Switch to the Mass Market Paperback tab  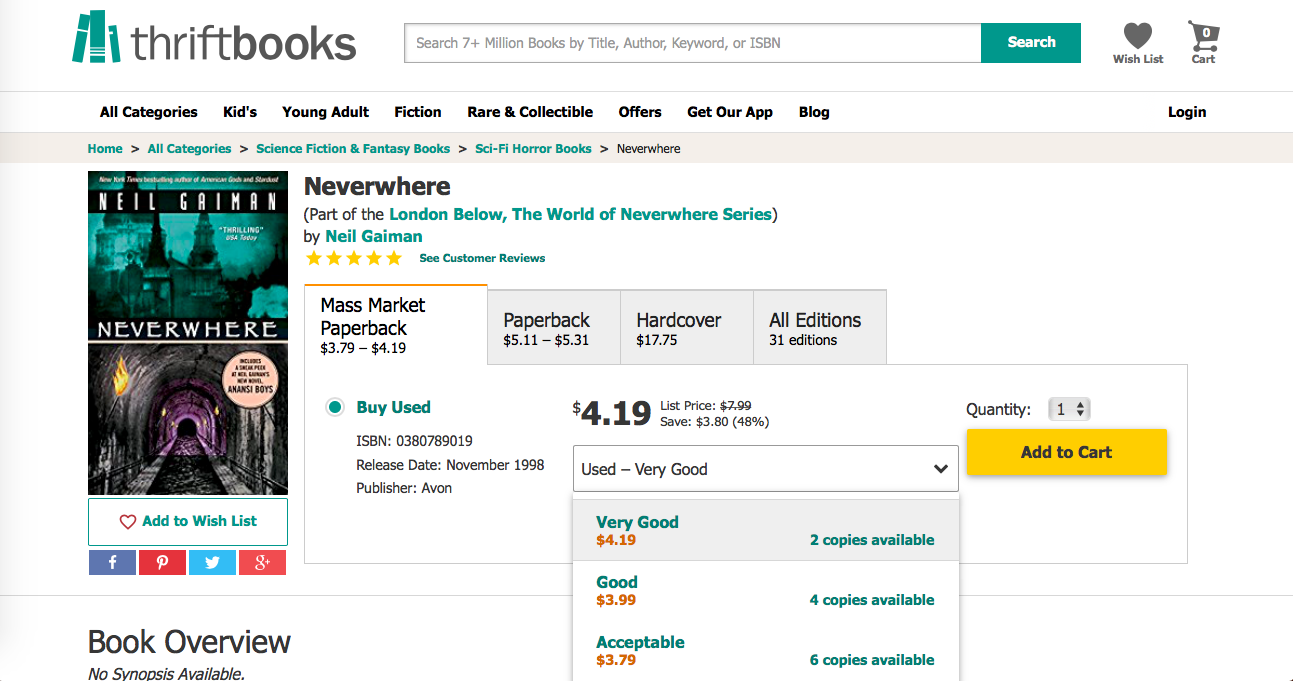tap(396, 325)
